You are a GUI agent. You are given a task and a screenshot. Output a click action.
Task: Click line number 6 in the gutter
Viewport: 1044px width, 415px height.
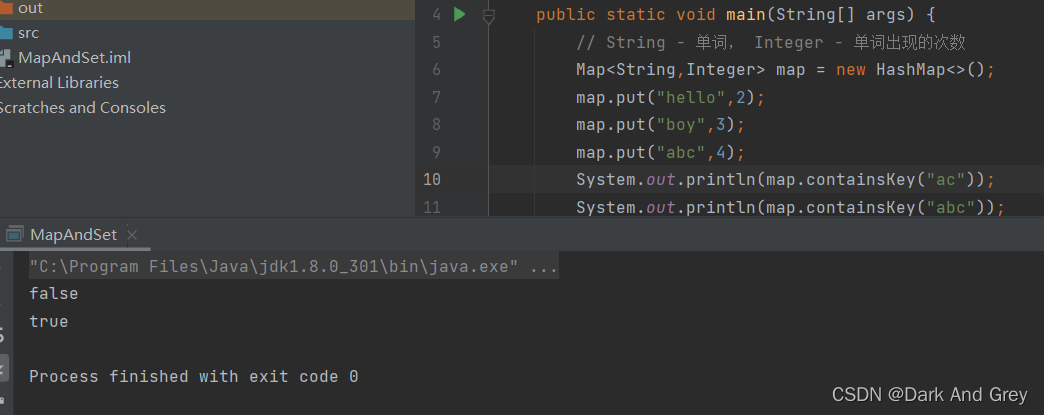click(436, 69)
